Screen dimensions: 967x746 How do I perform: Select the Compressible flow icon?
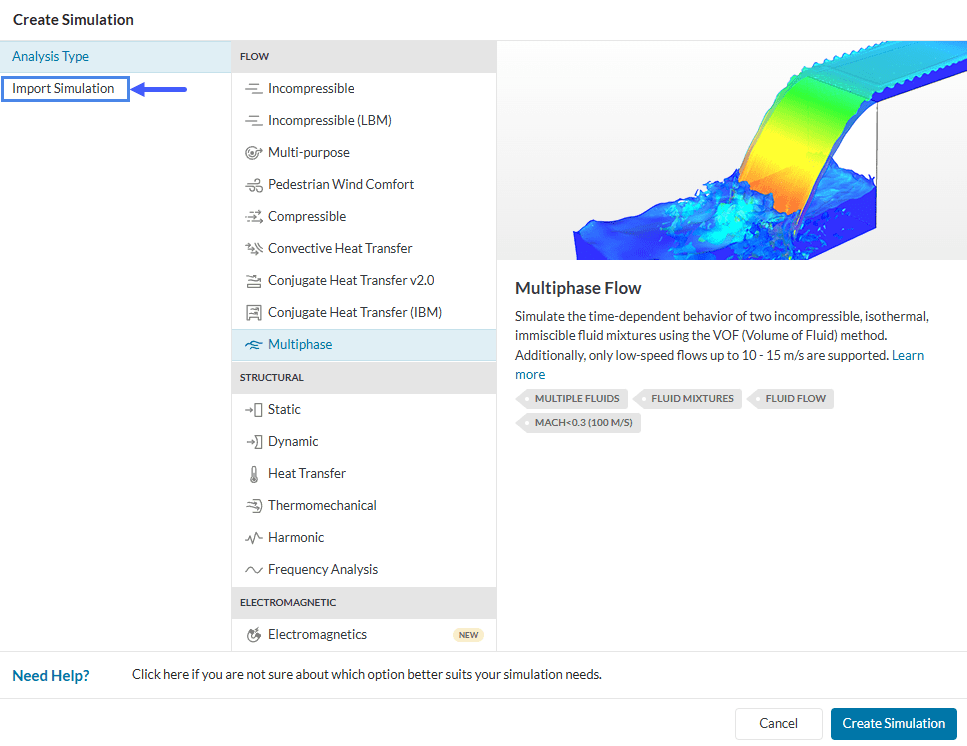(253, 217)
